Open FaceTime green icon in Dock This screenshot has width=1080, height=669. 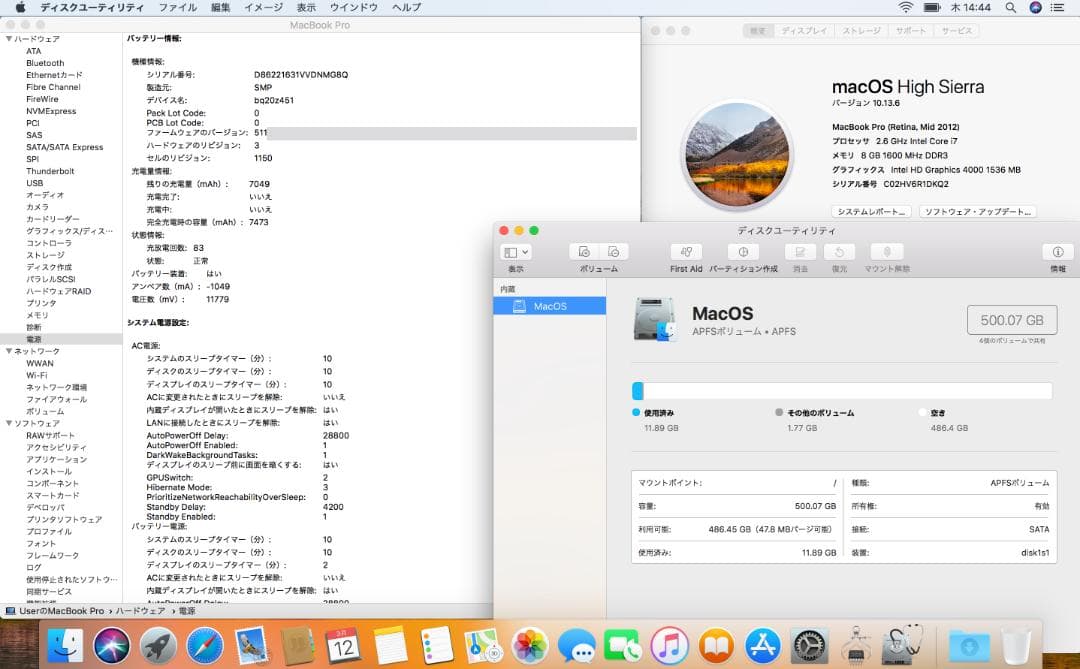pyautogui.click(x=623, y=646)
